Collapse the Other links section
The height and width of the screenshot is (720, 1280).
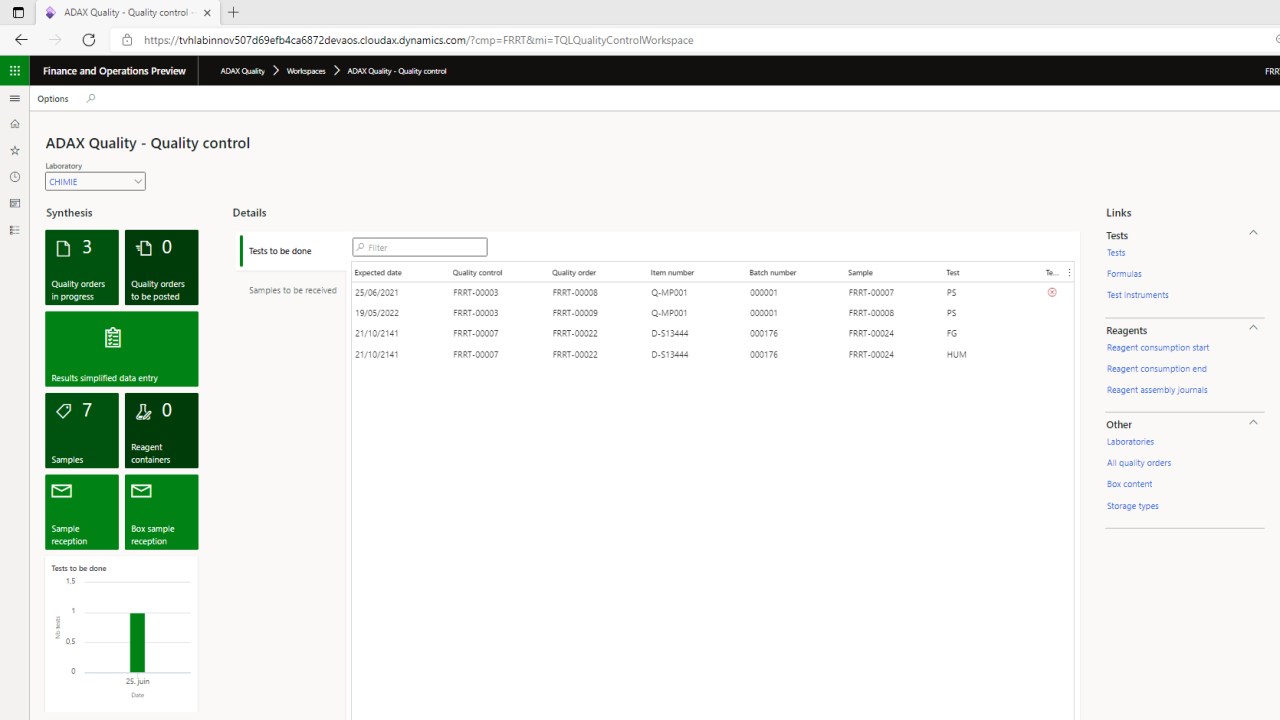coord(1253,422)
